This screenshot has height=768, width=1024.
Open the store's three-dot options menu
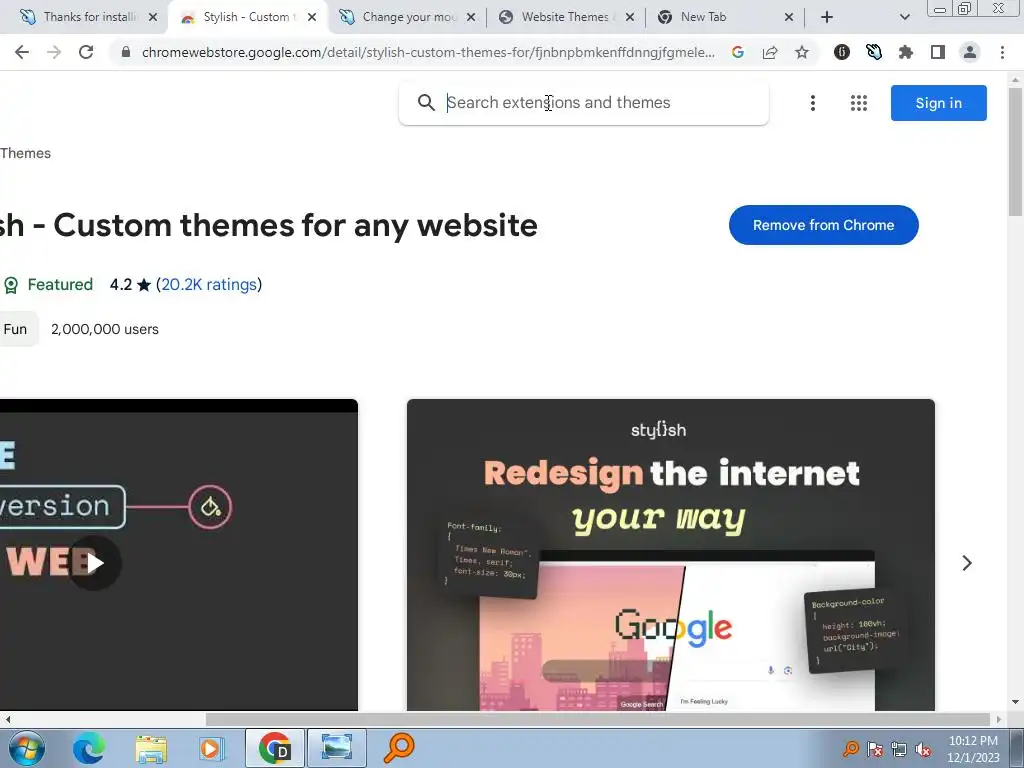(812, 103)
